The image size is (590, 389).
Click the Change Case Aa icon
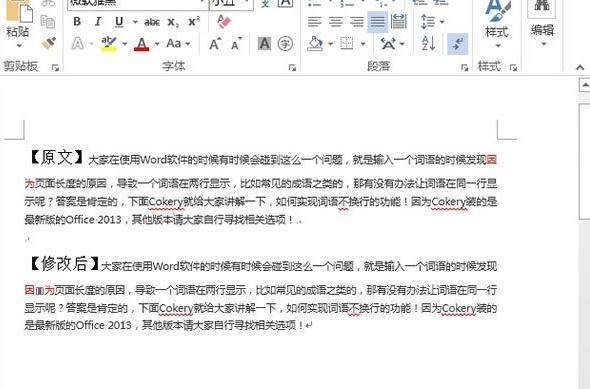[174, 43]
